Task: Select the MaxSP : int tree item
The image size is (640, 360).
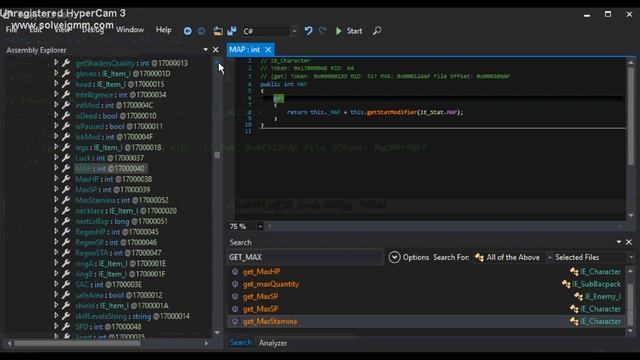Action: [x=113, y=189]
